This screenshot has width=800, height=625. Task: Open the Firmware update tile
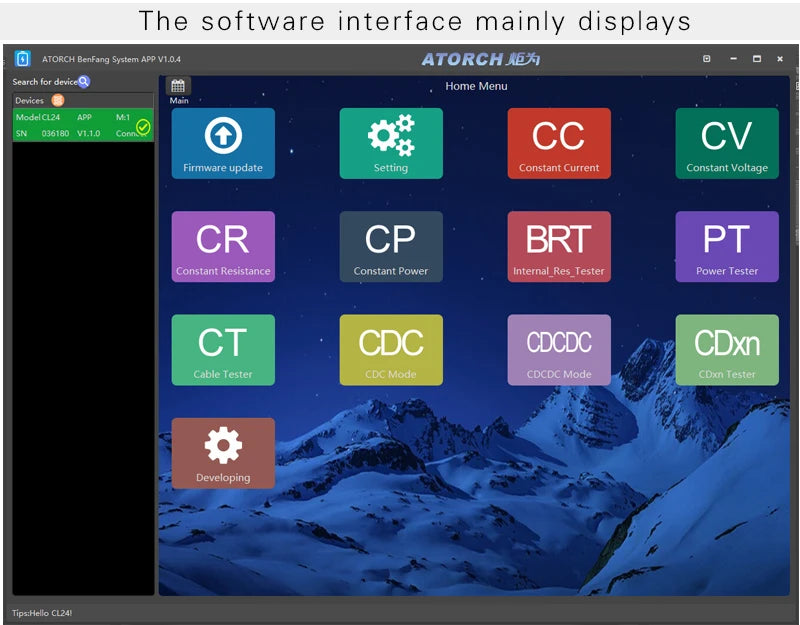point(223,143)
